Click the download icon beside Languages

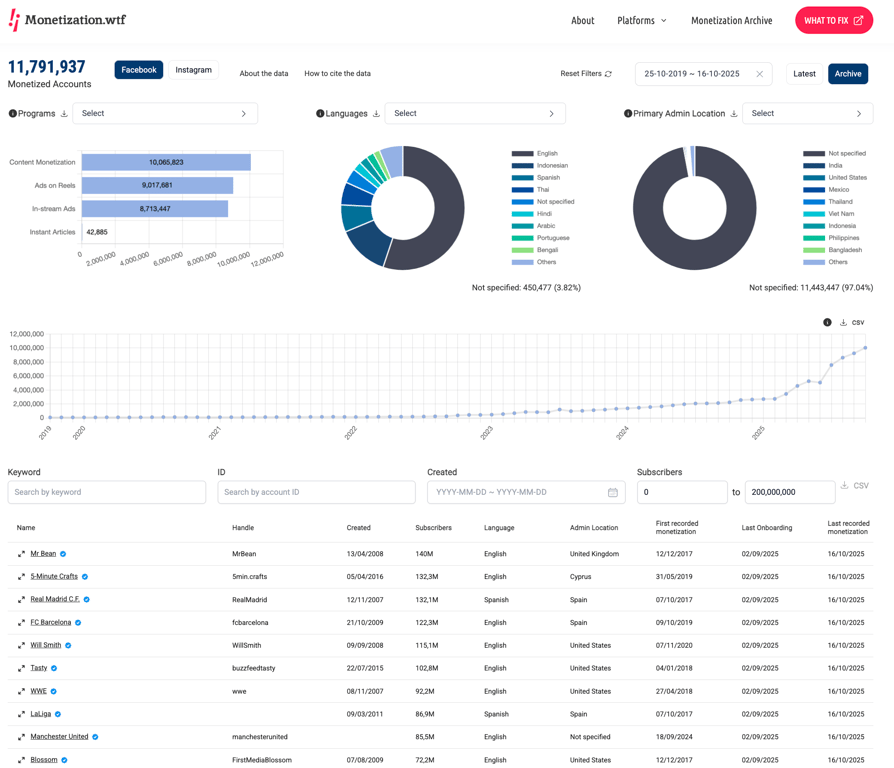pos(376,113)
